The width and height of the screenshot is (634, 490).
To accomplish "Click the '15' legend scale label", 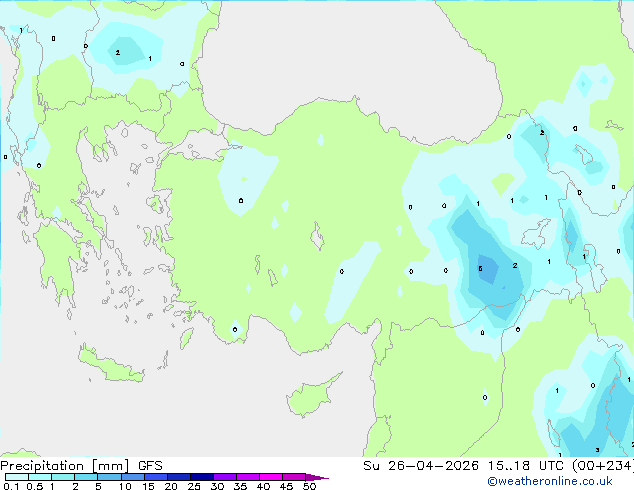I will 148,486.
